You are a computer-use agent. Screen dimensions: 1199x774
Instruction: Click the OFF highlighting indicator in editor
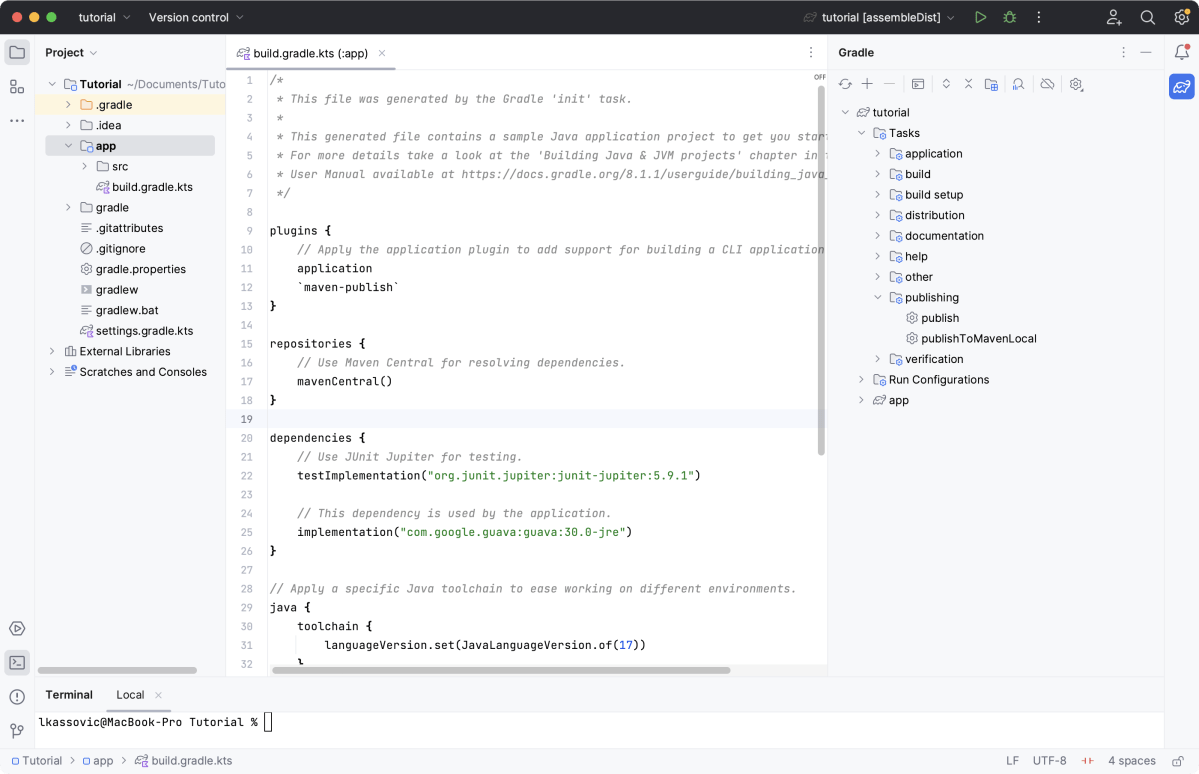coord(820,77)
